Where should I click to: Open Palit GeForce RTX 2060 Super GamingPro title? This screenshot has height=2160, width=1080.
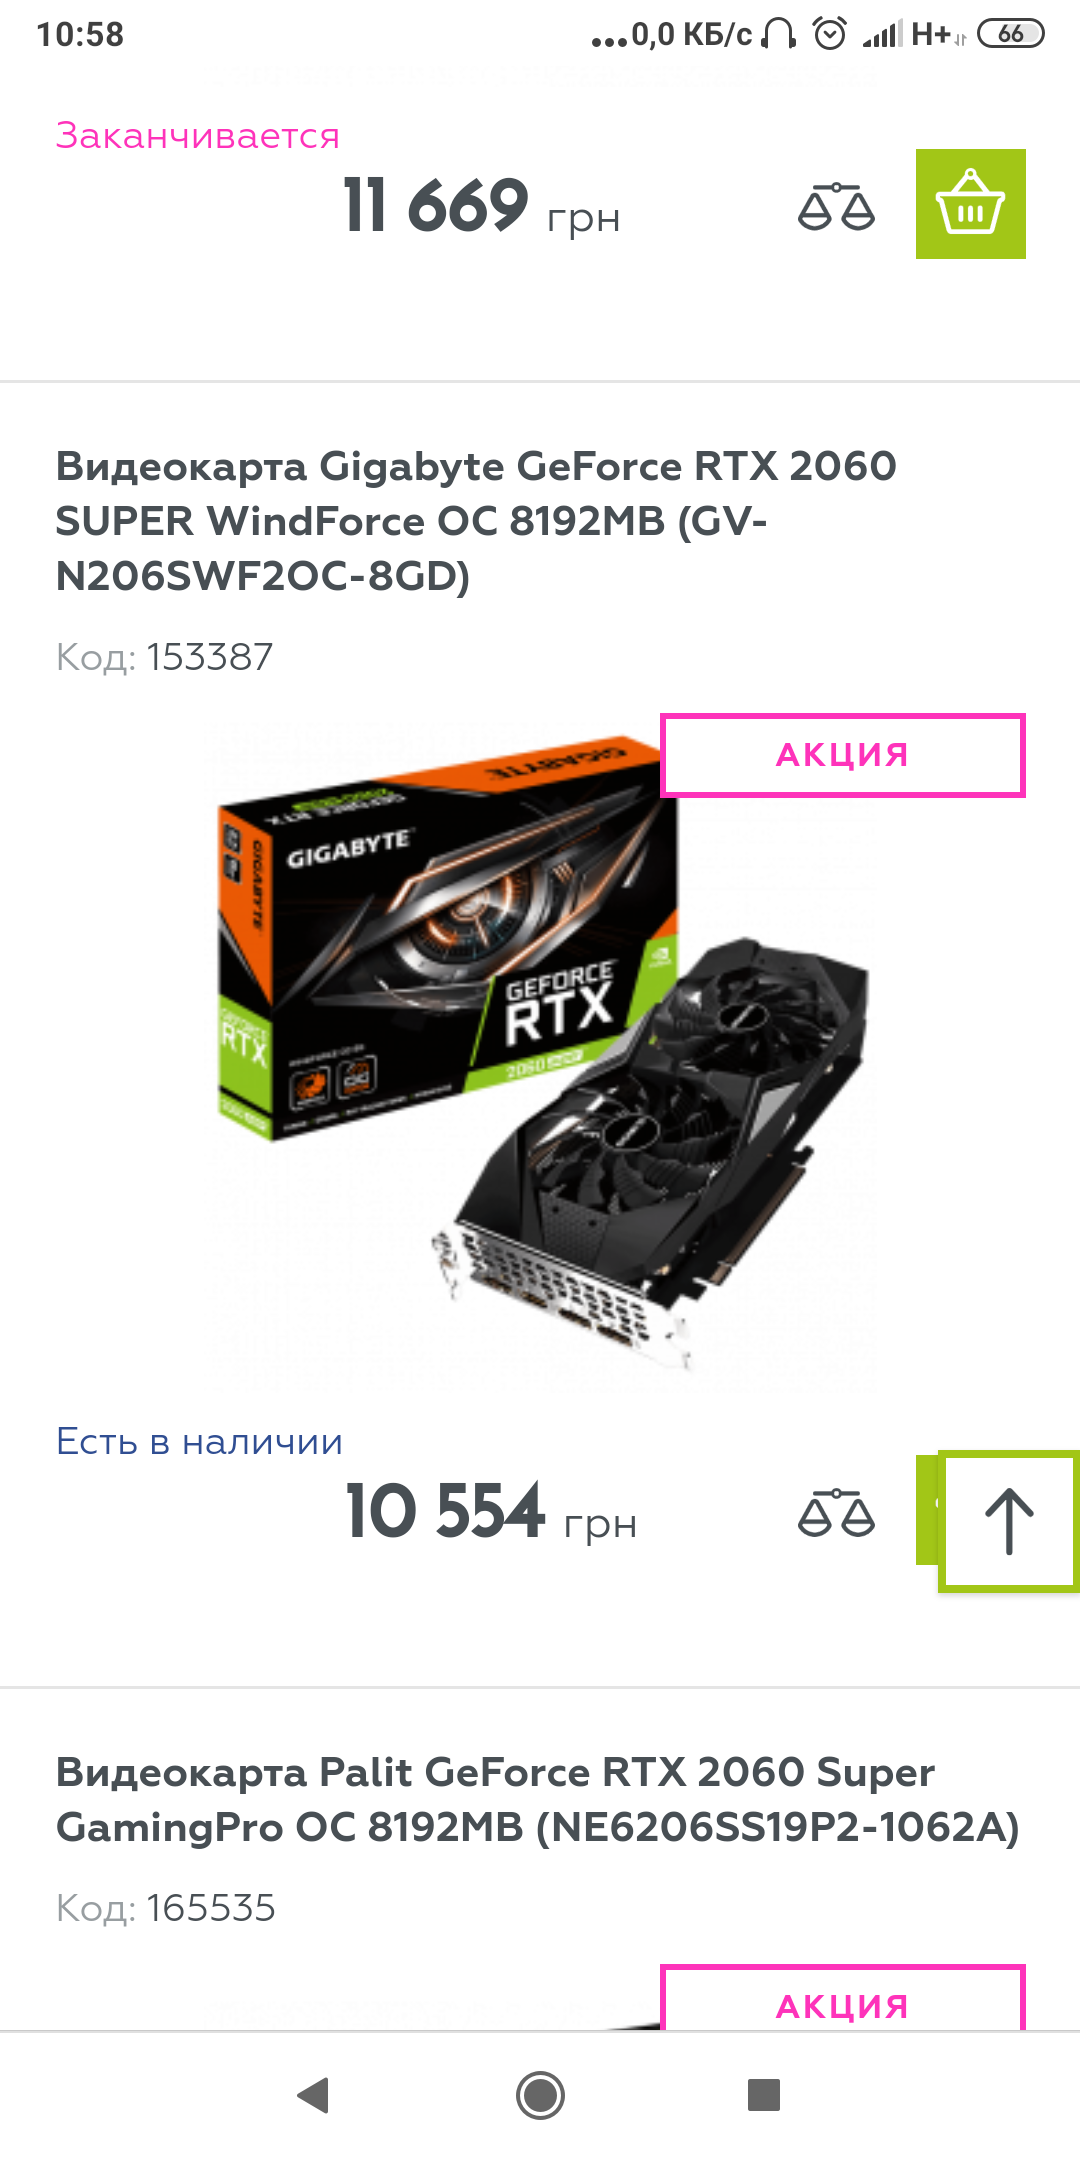pos(538,1799)
